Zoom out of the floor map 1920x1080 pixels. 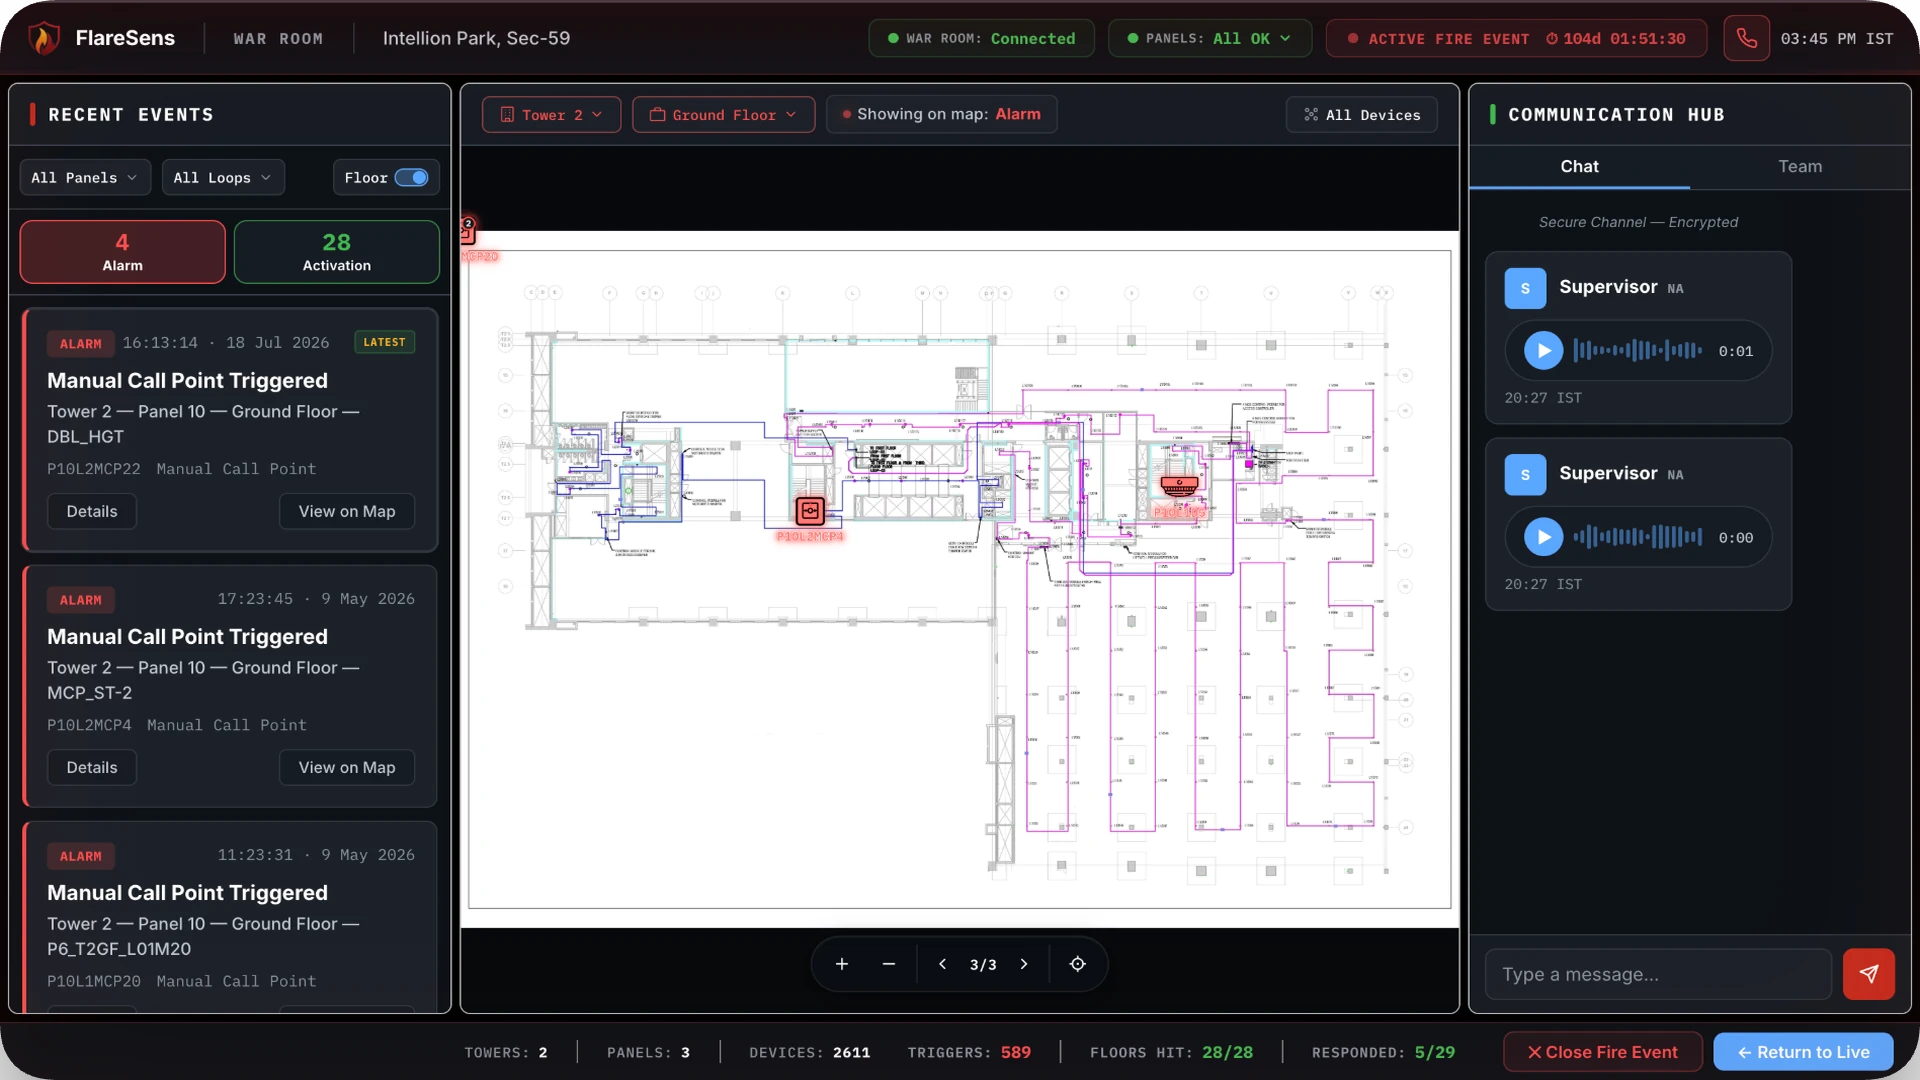tap(889, 964)
